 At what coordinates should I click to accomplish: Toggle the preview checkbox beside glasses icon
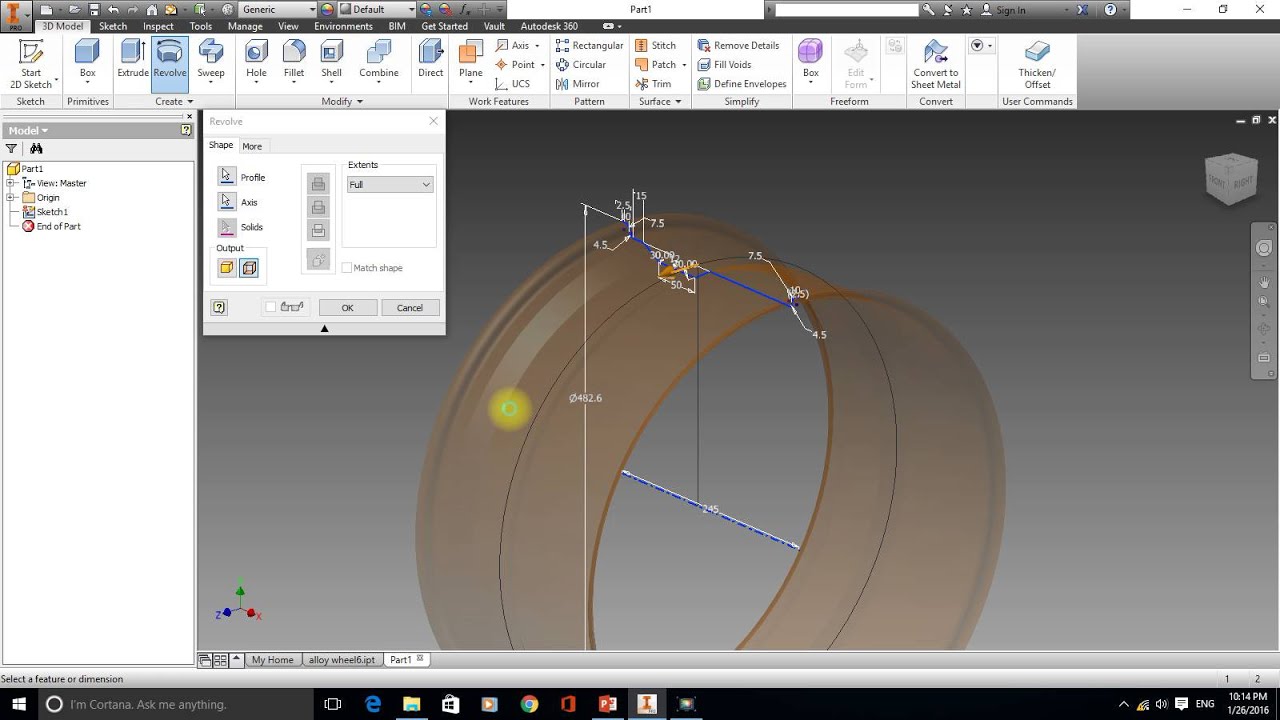271,307
